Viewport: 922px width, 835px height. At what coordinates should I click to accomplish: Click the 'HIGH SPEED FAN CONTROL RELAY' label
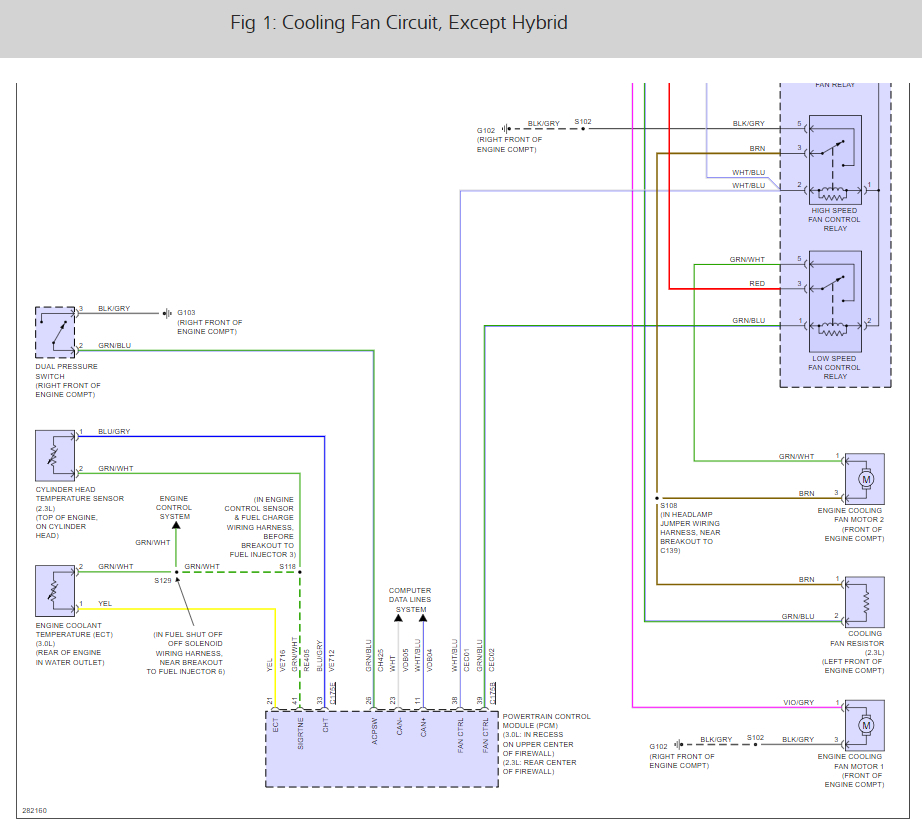click(834, 219)
